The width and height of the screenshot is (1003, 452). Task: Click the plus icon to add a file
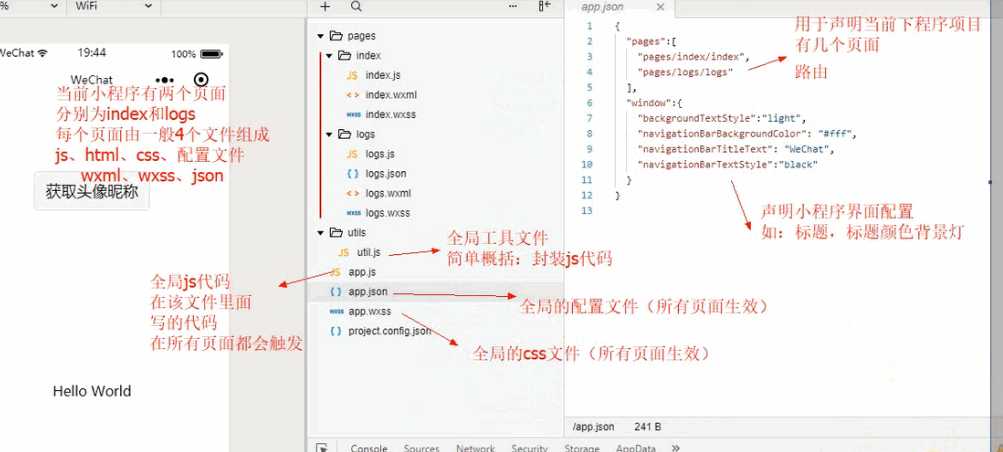click(325, 6)
